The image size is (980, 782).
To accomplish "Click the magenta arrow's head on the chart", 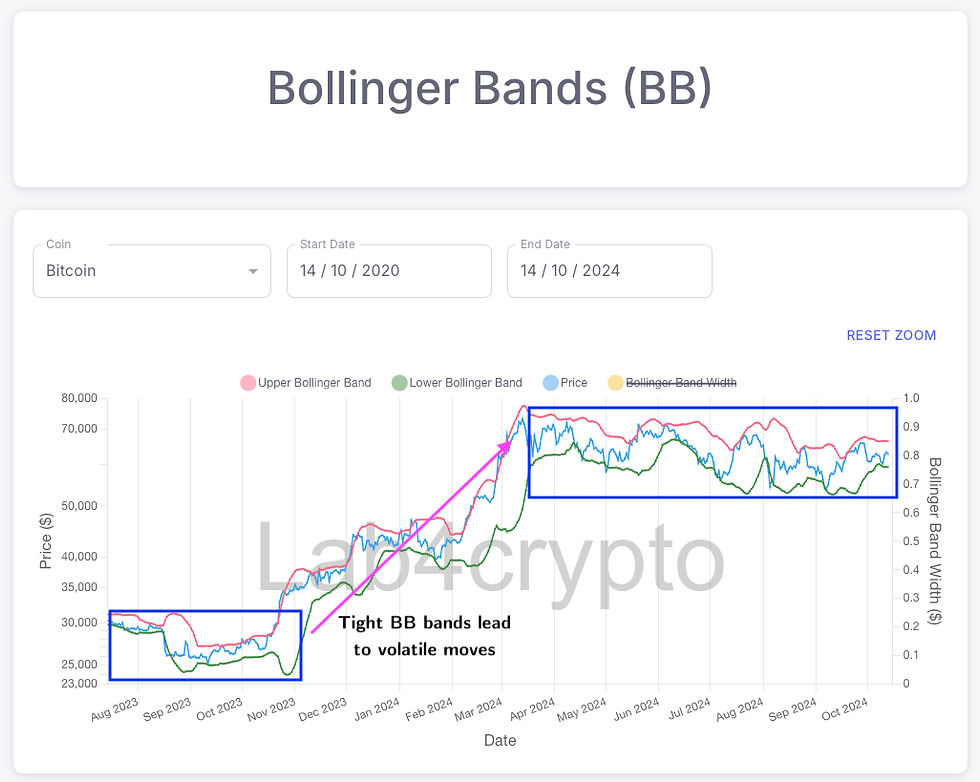I will click(x=507, y=444).
